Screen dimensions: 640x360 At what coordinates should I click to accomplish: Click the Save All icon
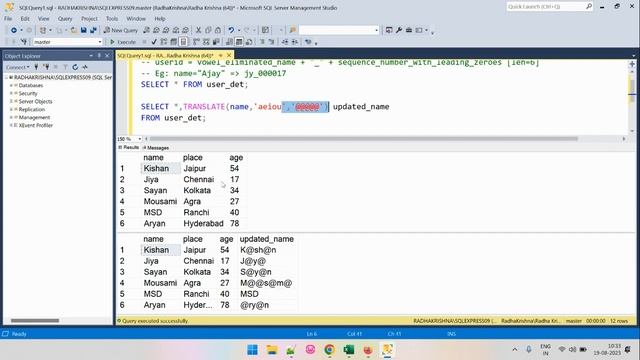(x=93, y=30)
